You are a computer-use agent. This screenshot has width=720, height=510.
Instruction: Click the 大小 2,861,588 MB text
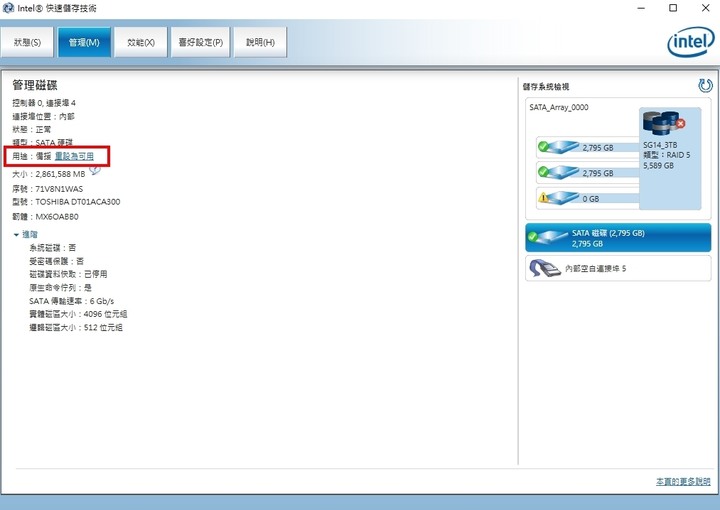[49, 174]
